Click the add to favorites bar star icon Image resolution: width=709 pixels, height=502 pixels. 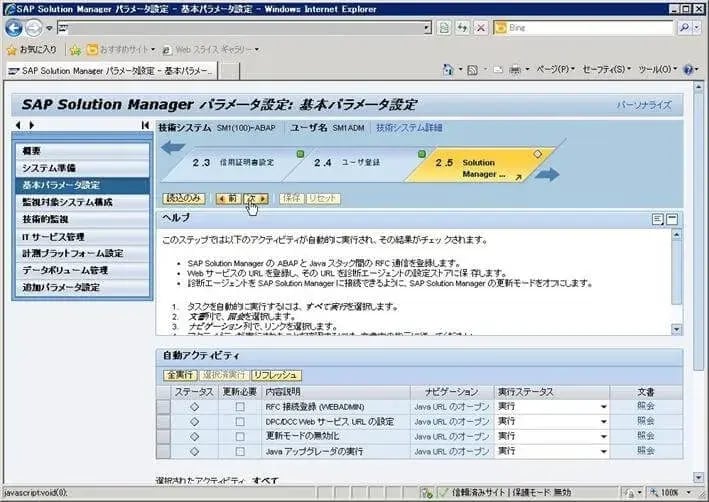pos(75,50)
